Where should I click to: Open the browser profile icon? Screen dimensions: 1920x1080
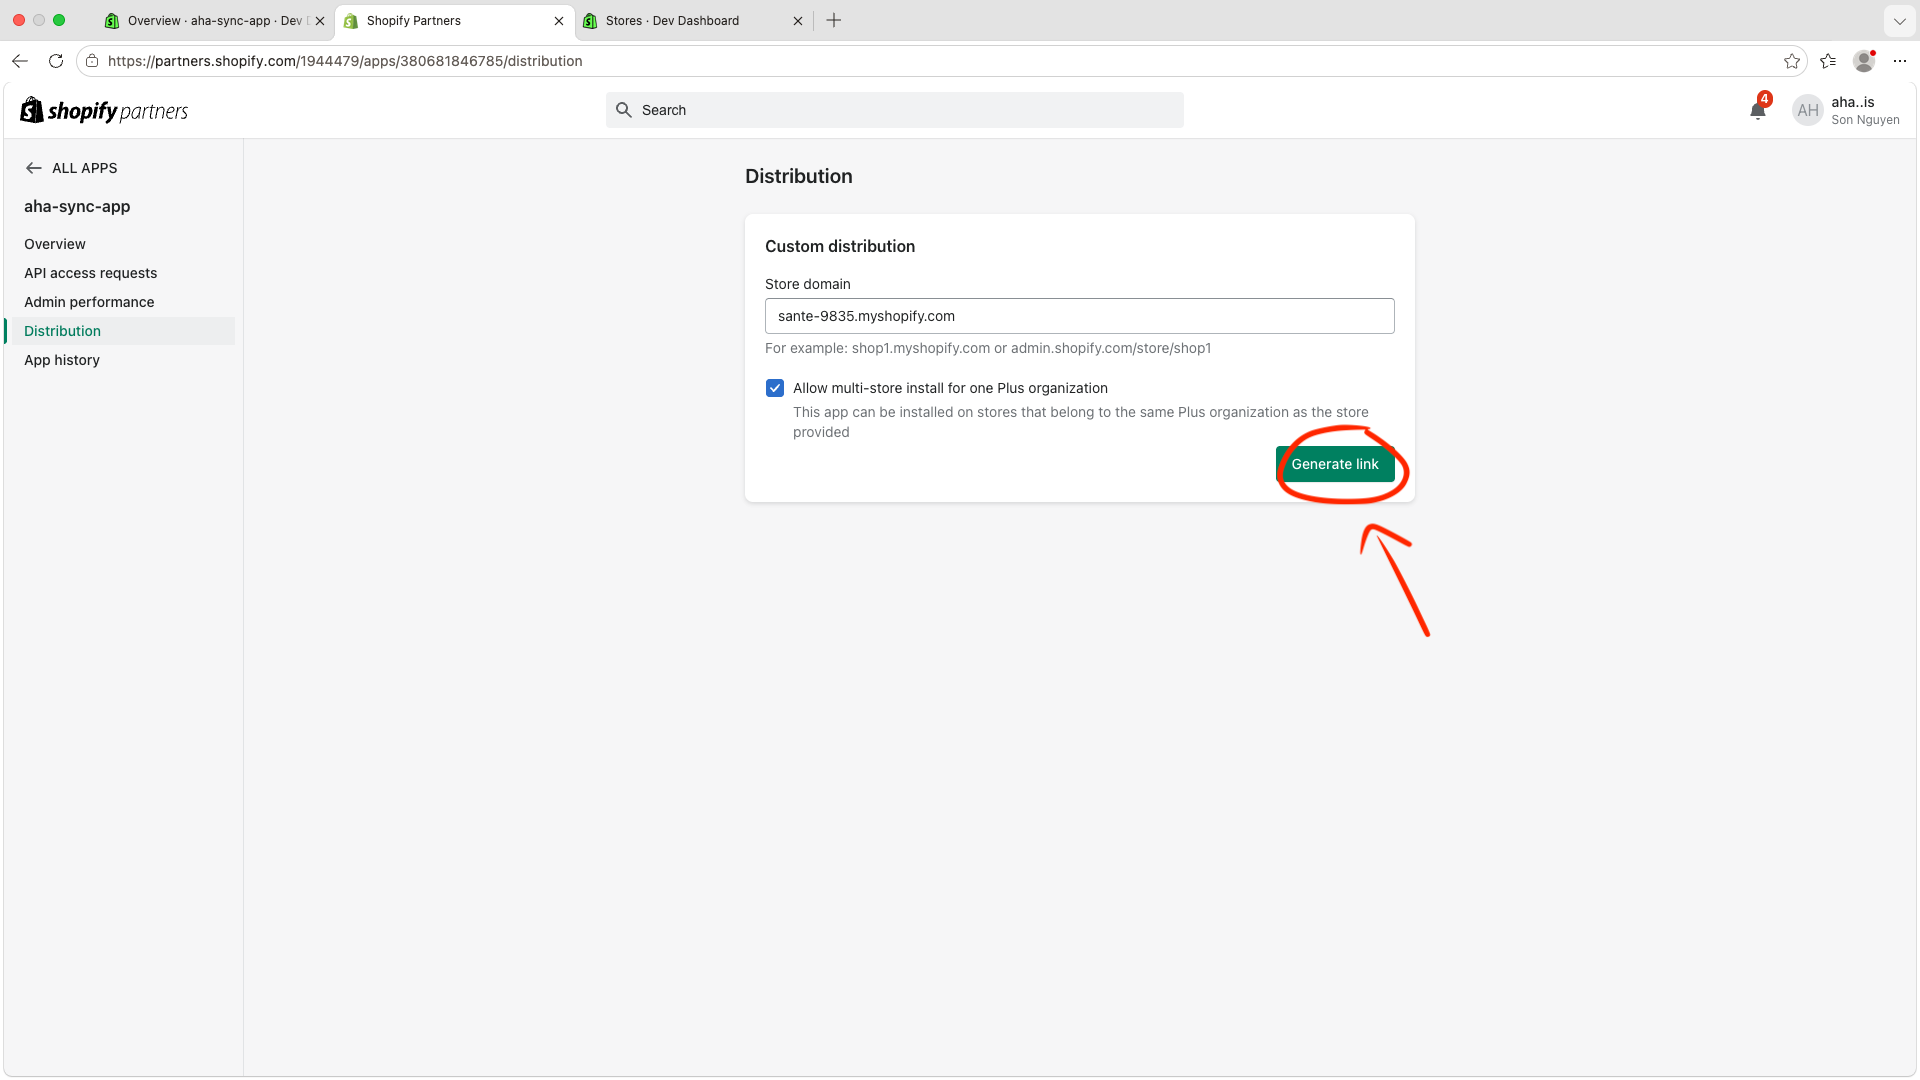tap(1864, 61)
